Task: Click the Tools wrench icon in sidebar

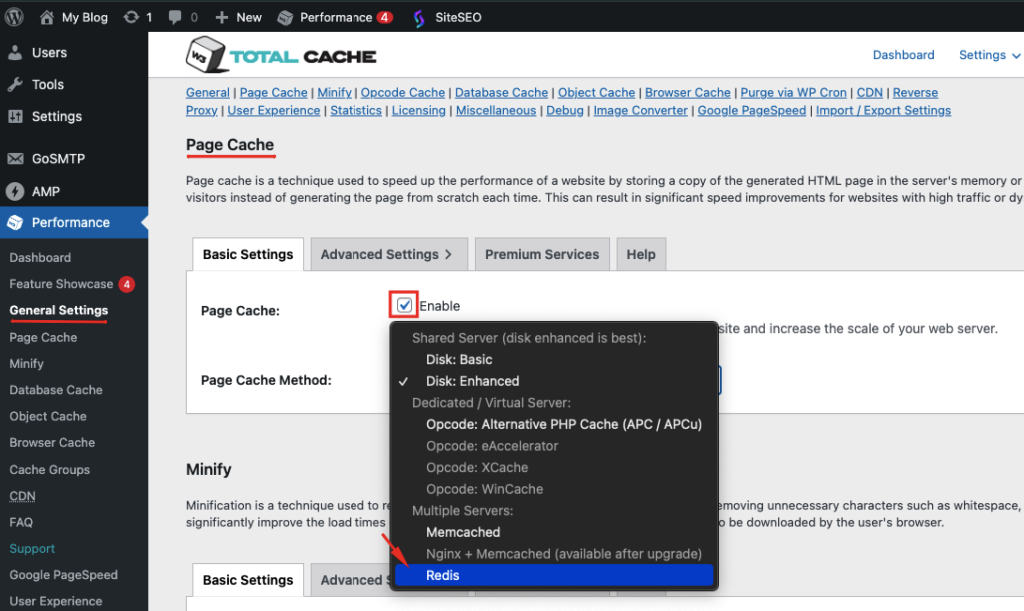Action: point(15,85)
